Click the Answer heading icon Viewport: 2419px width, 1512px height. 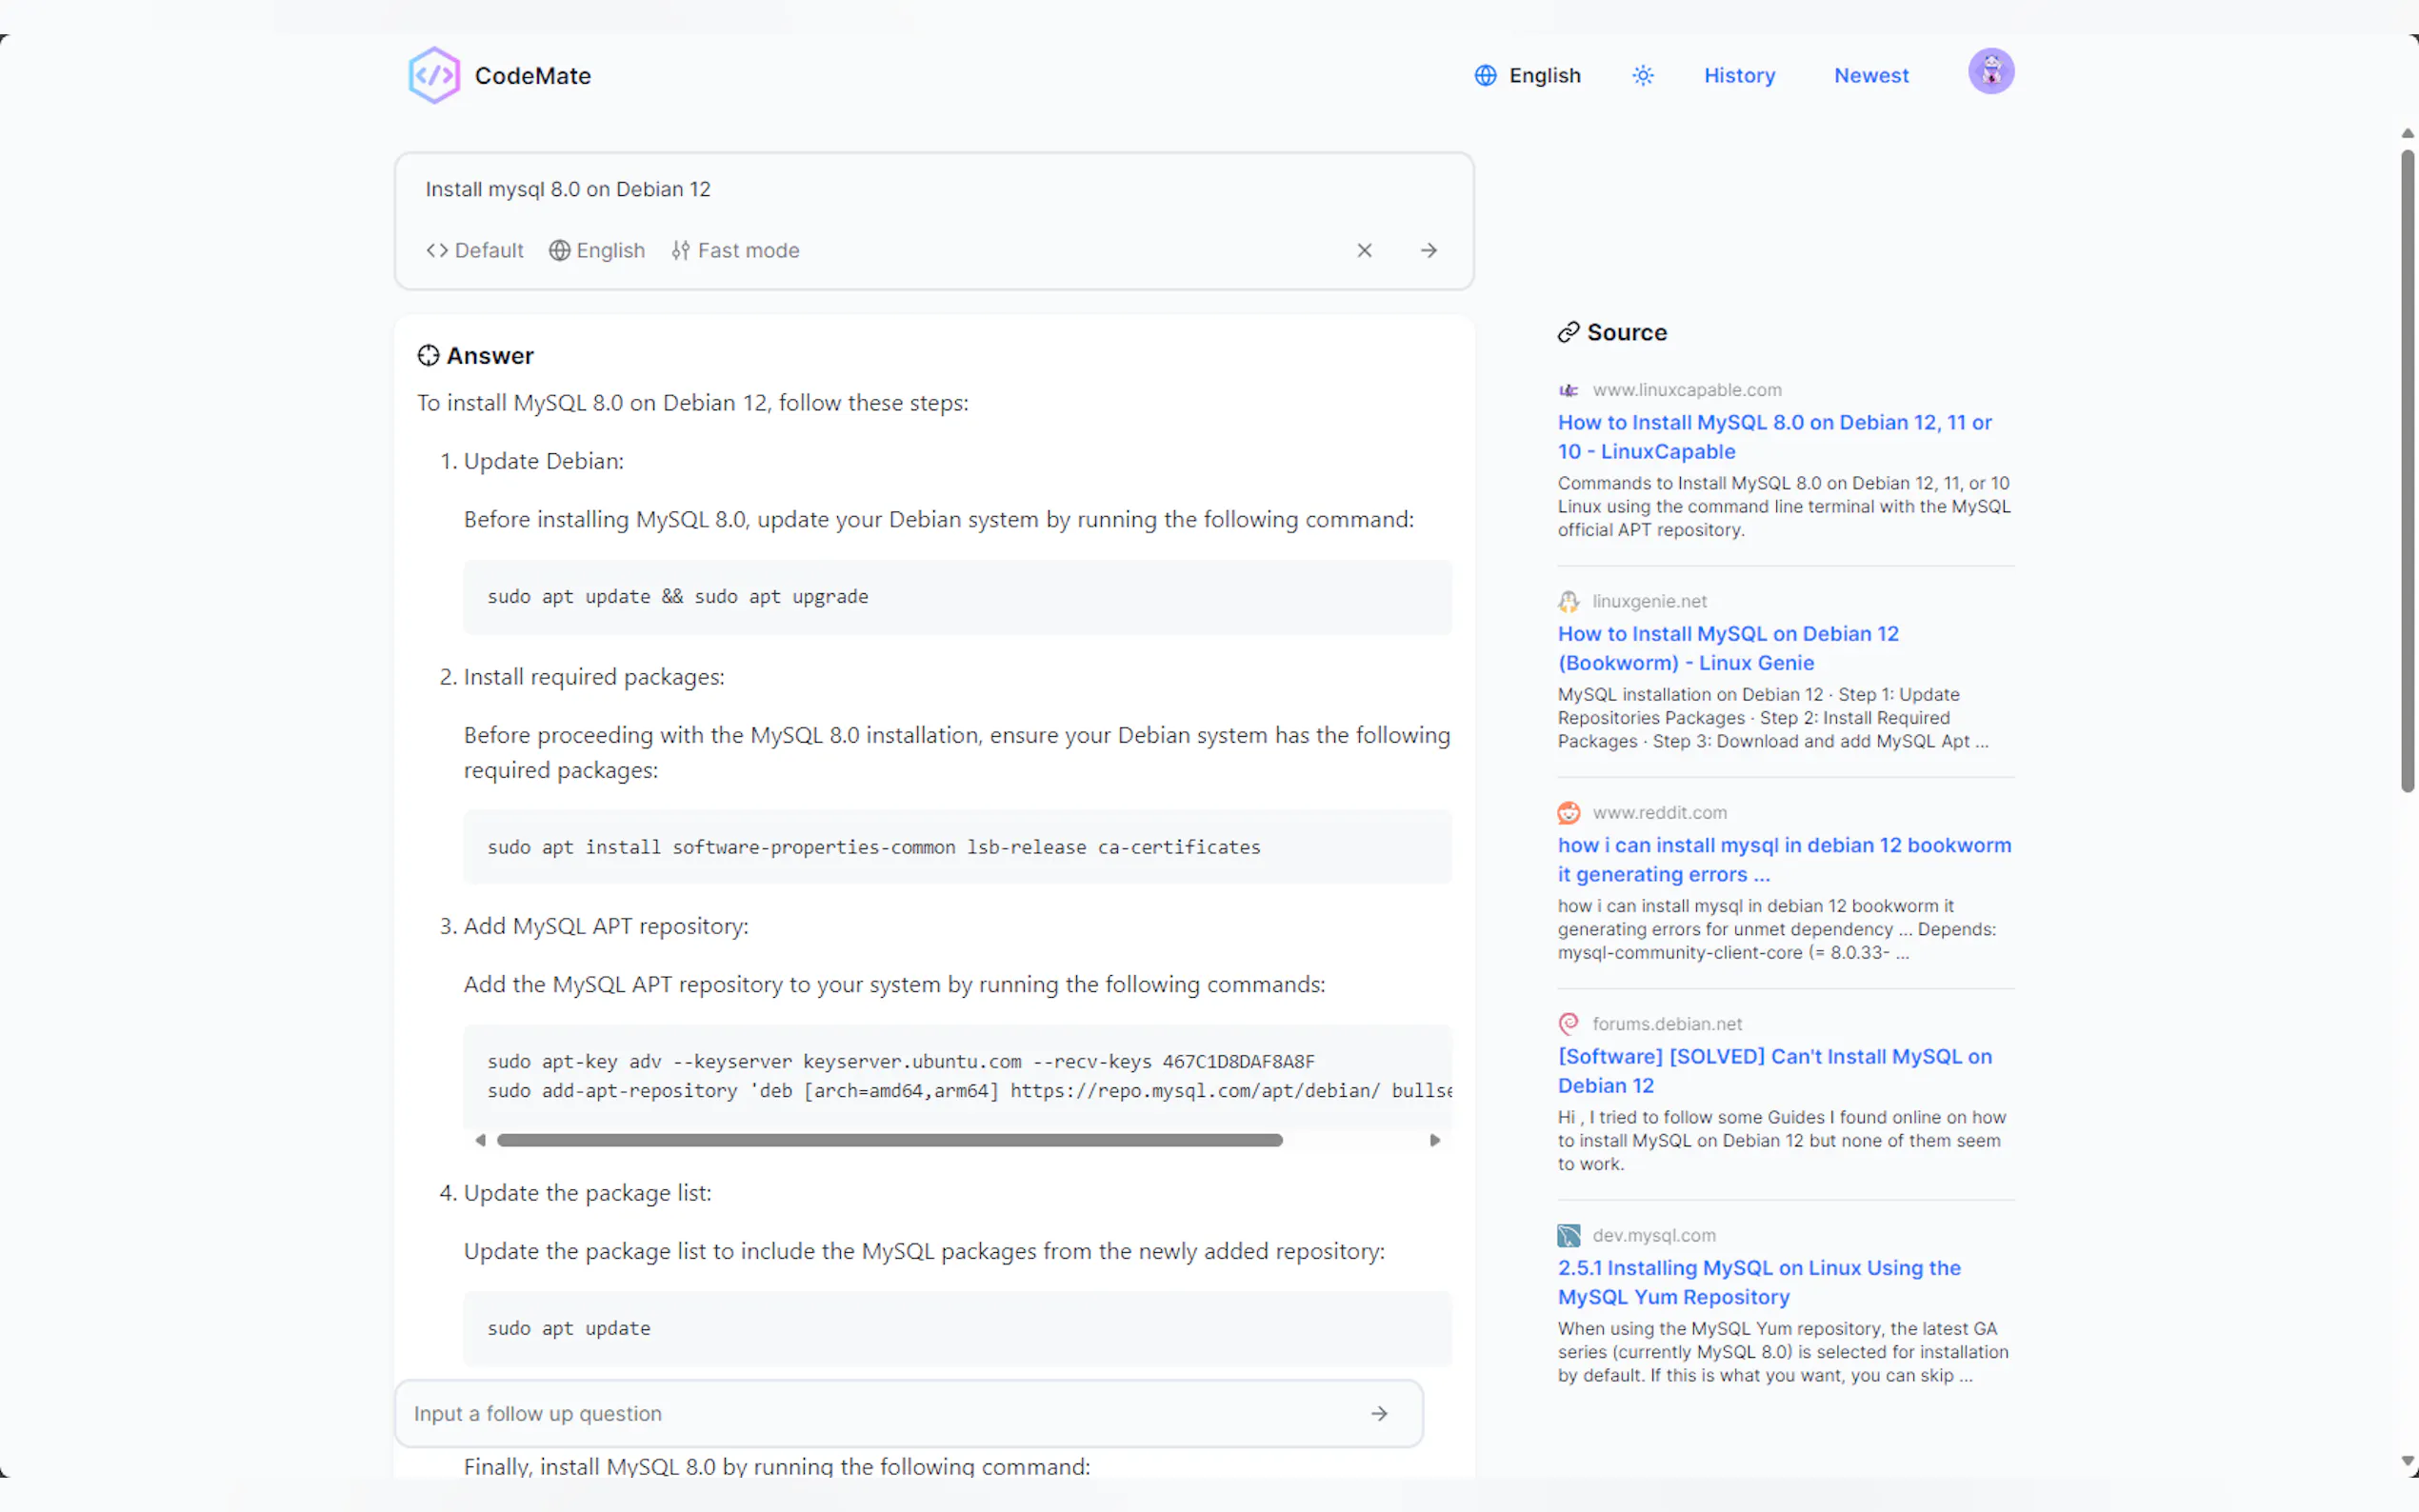pos(428,355)
